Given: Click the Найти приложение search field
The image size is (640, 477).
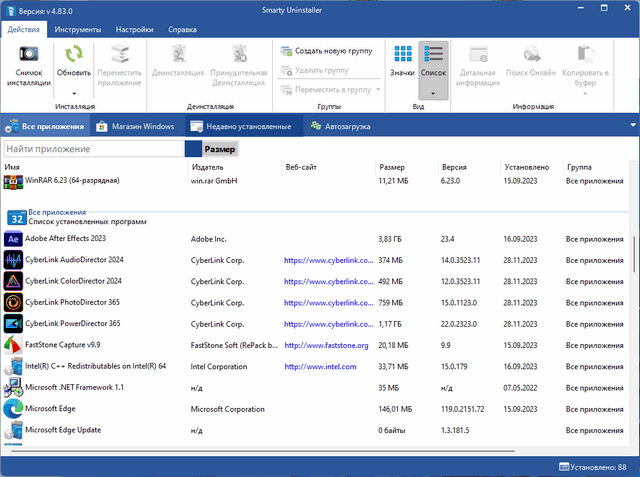Looking at the screenshot, I should coord(94,149).
